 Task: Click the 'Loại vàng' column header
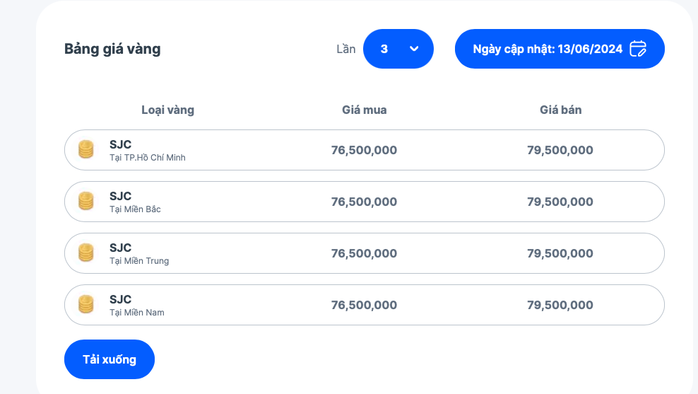168,110
